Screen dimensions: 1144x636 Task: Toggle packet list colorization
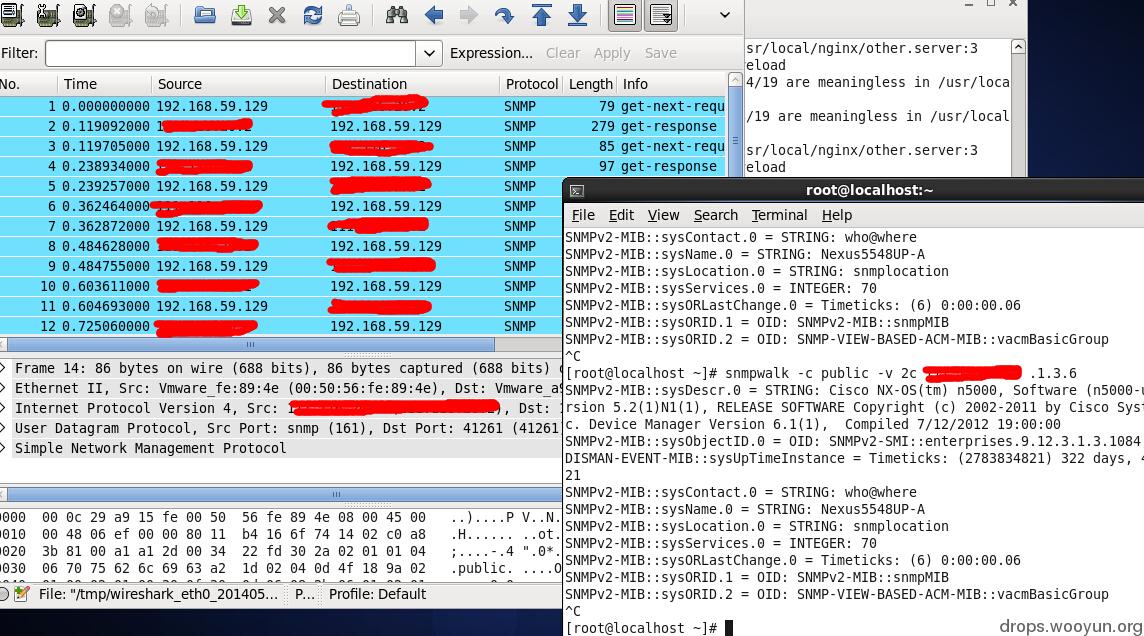tap(625, 15)
